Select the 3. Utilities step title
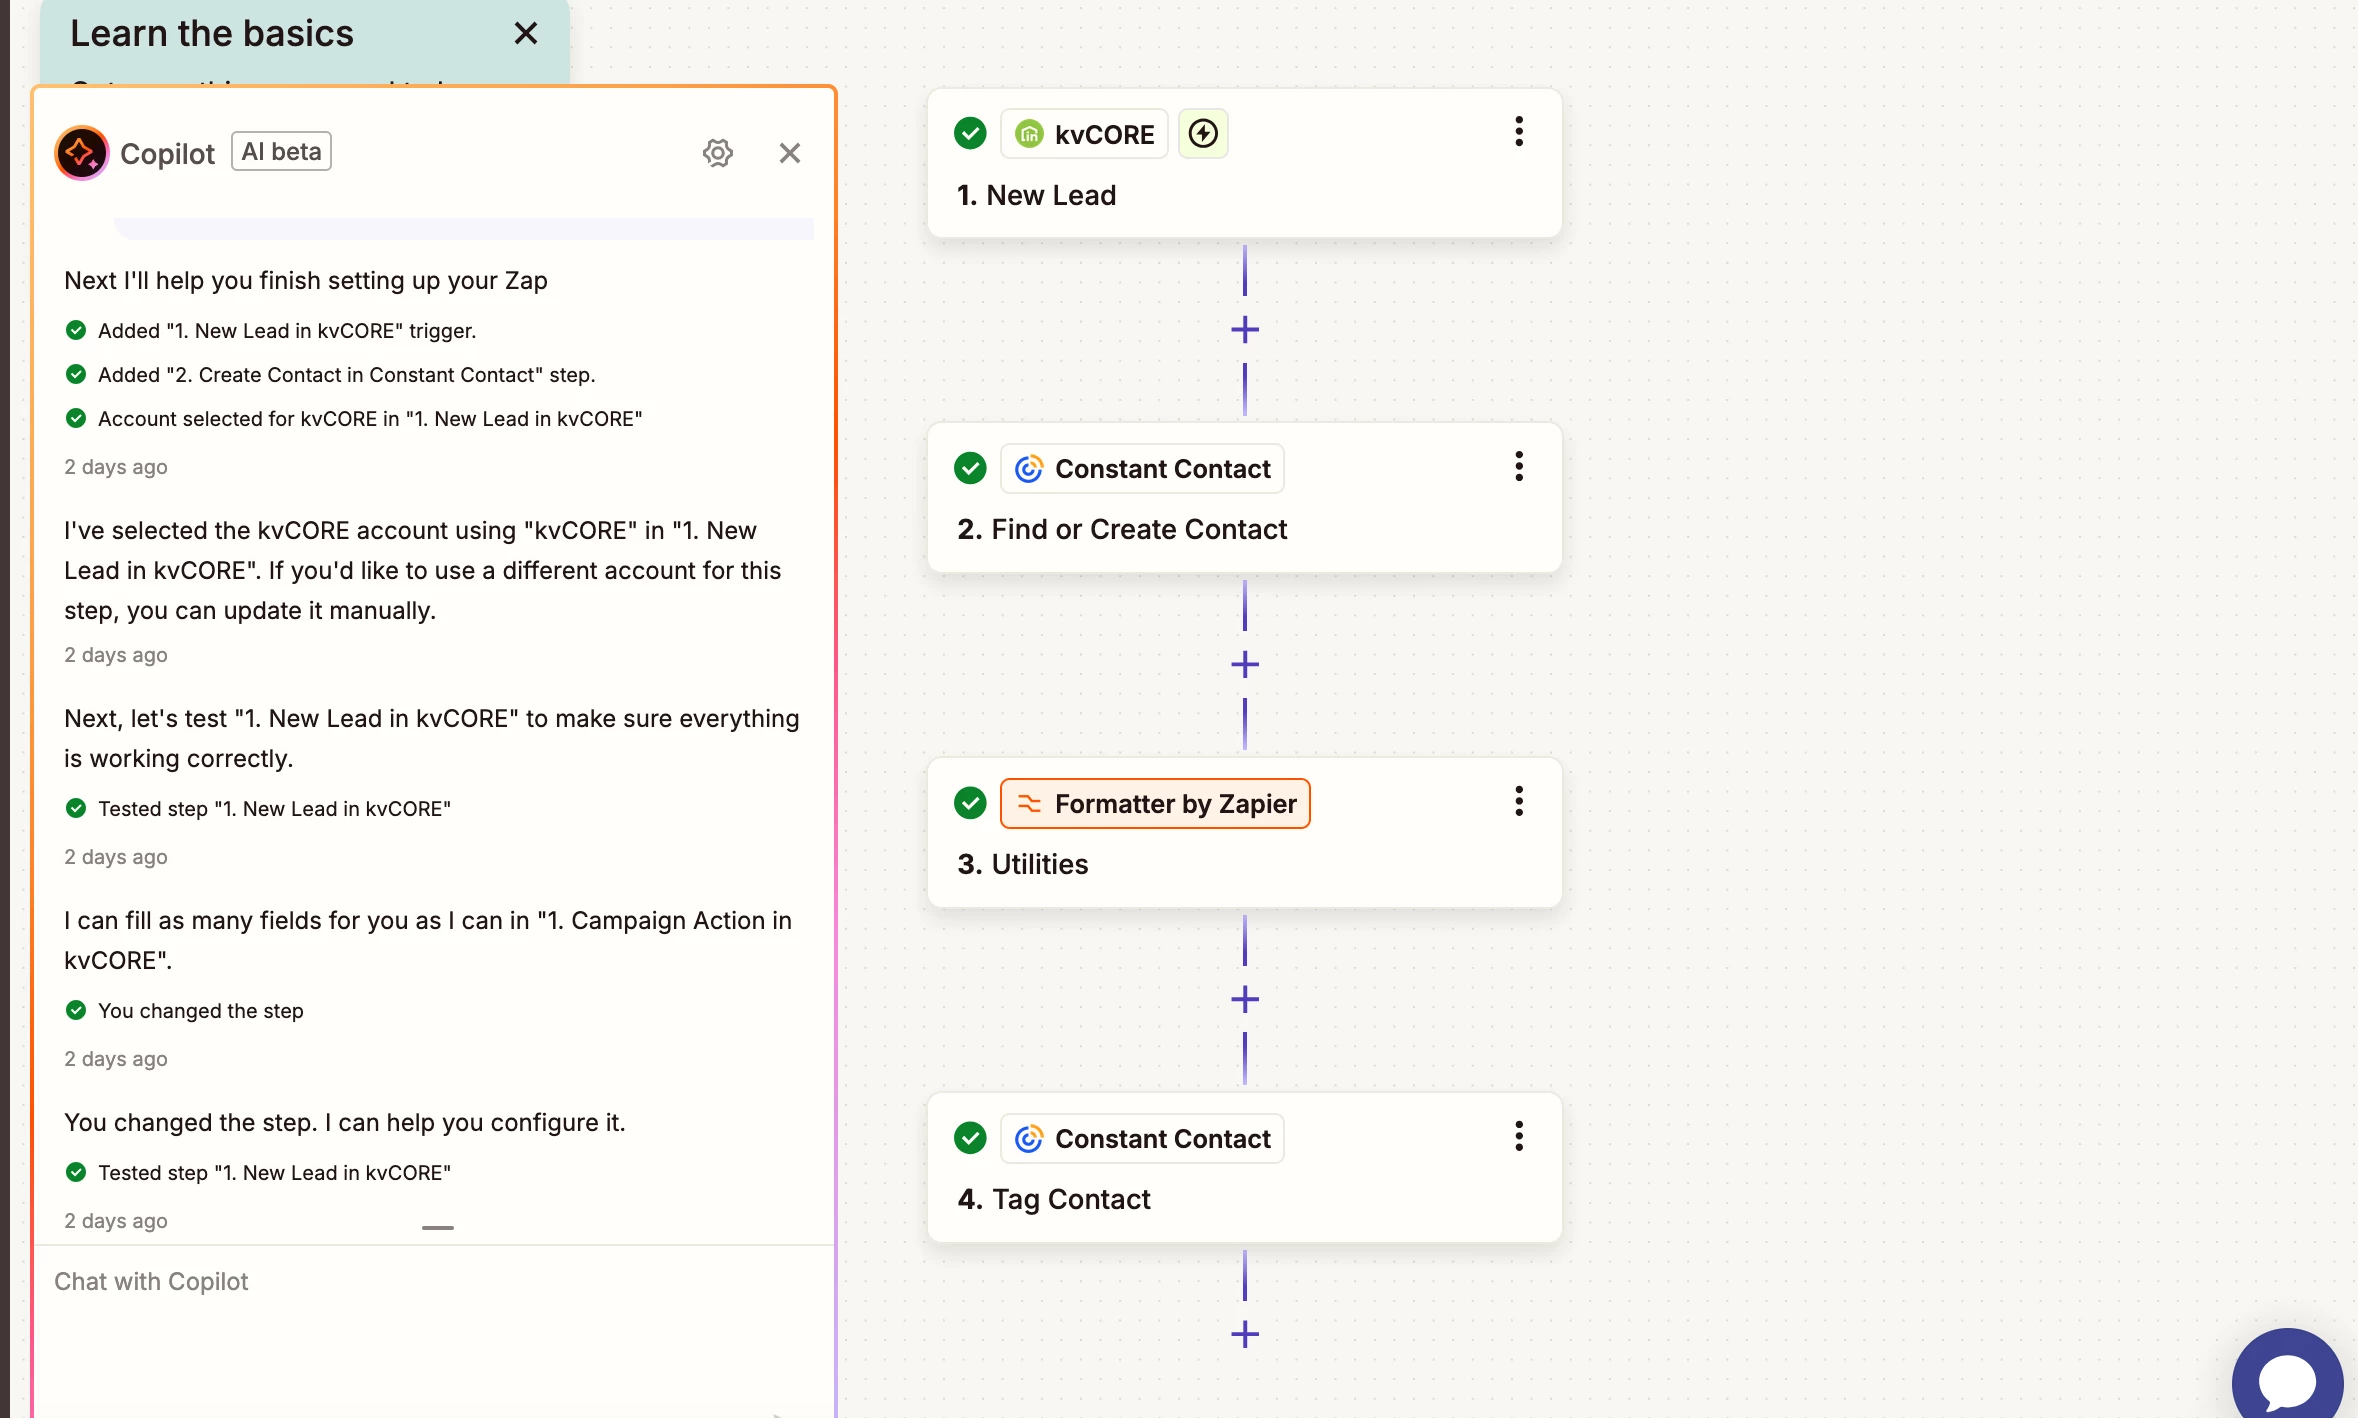Screen dimensions: 2358x1418 1022,865
